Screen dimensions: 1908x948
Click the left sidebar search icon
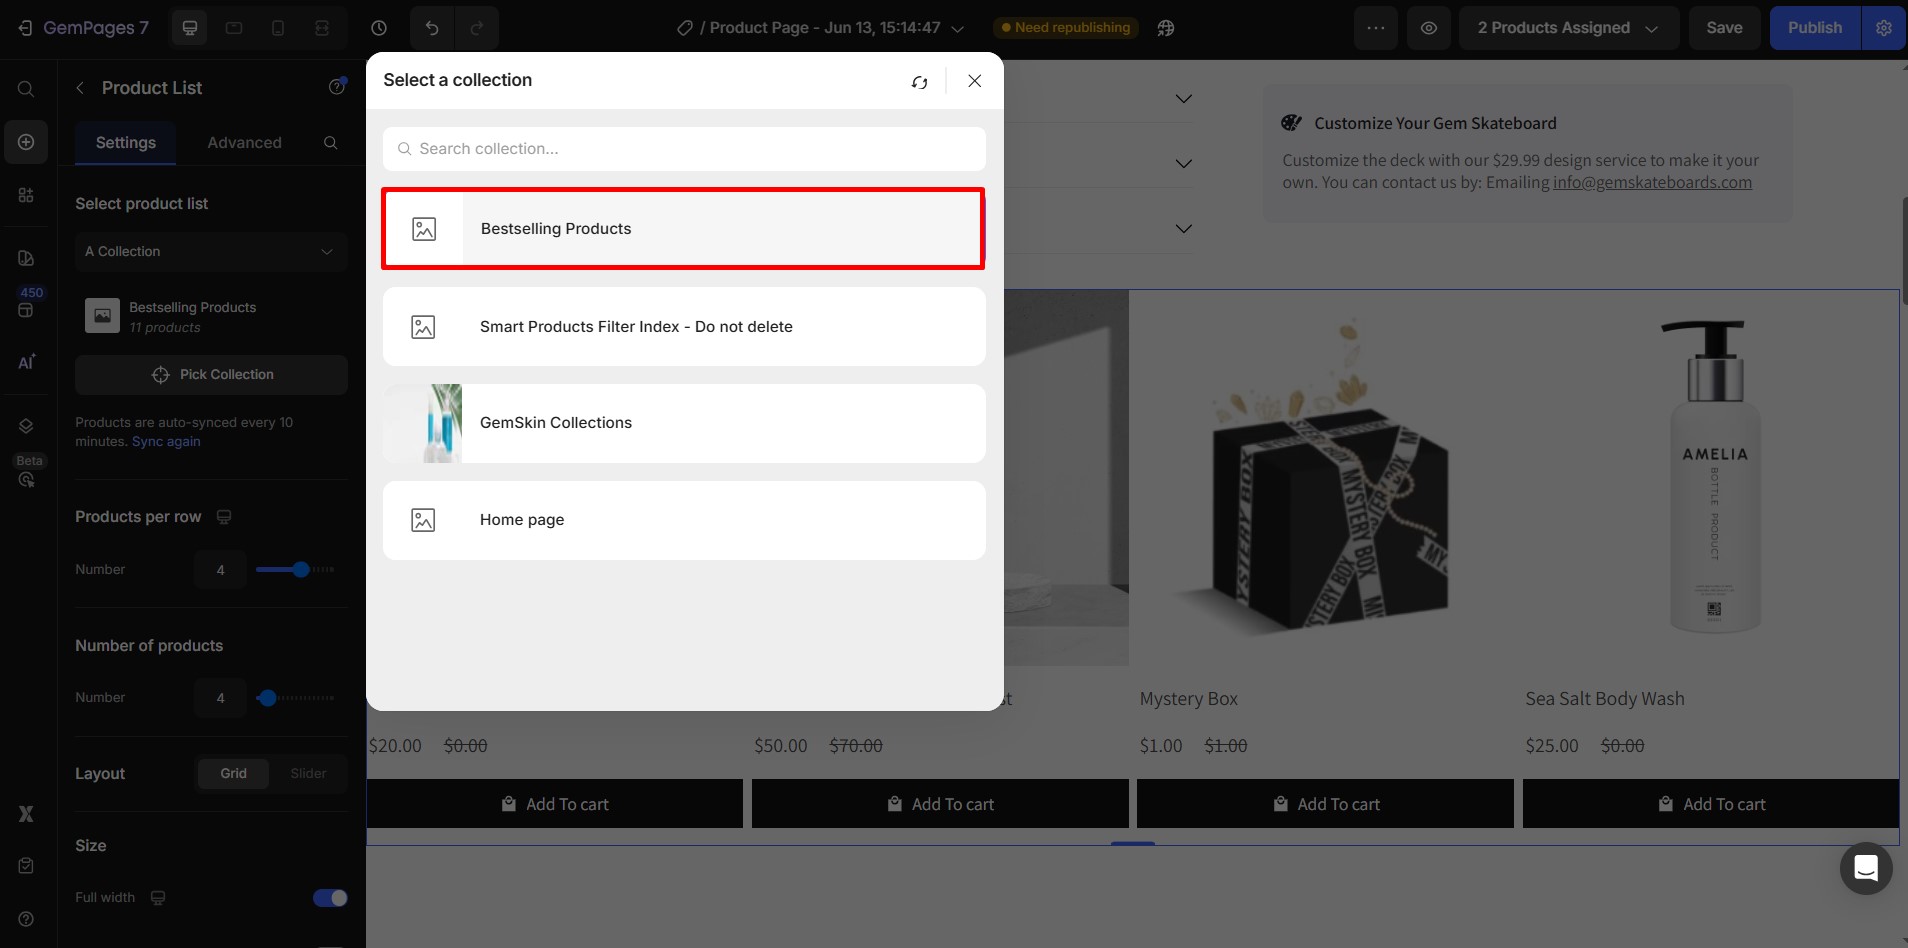(26, 89)
